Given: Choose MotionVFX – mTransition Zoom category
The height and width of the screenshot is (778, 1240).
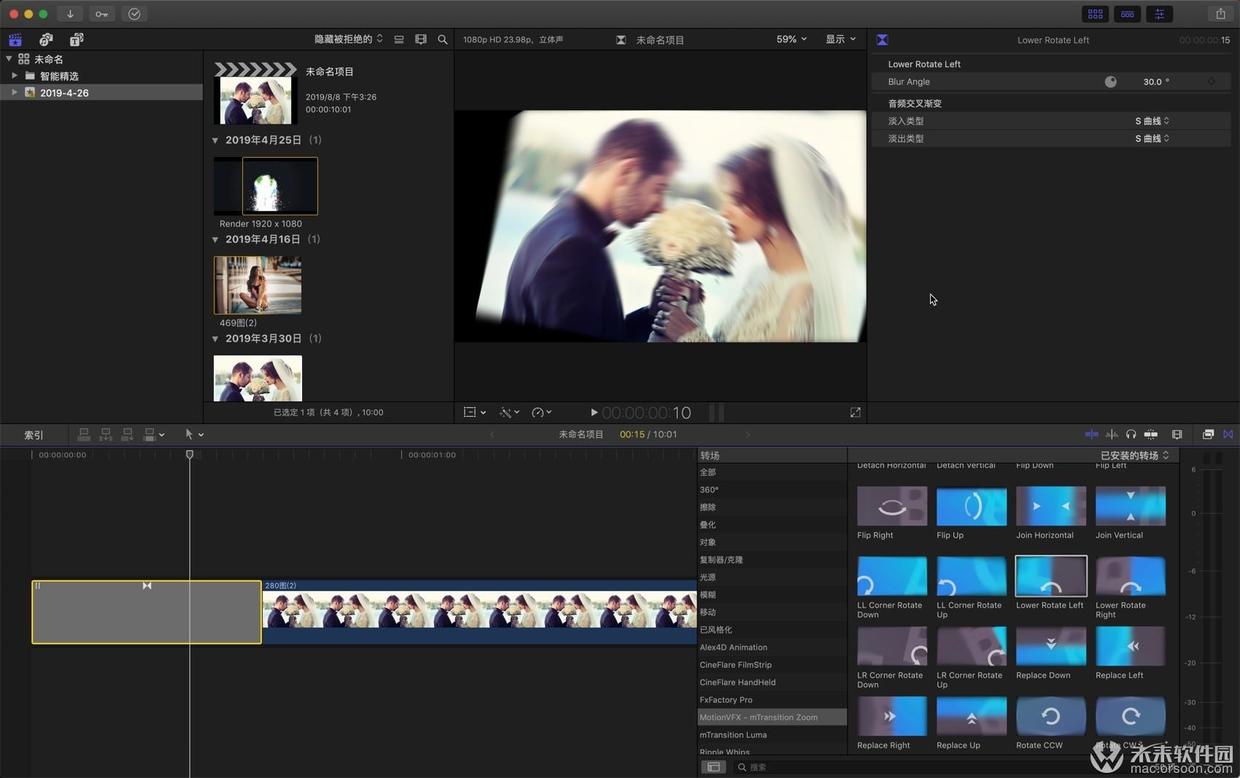Looking at the screenshot, I should (772, 717).
